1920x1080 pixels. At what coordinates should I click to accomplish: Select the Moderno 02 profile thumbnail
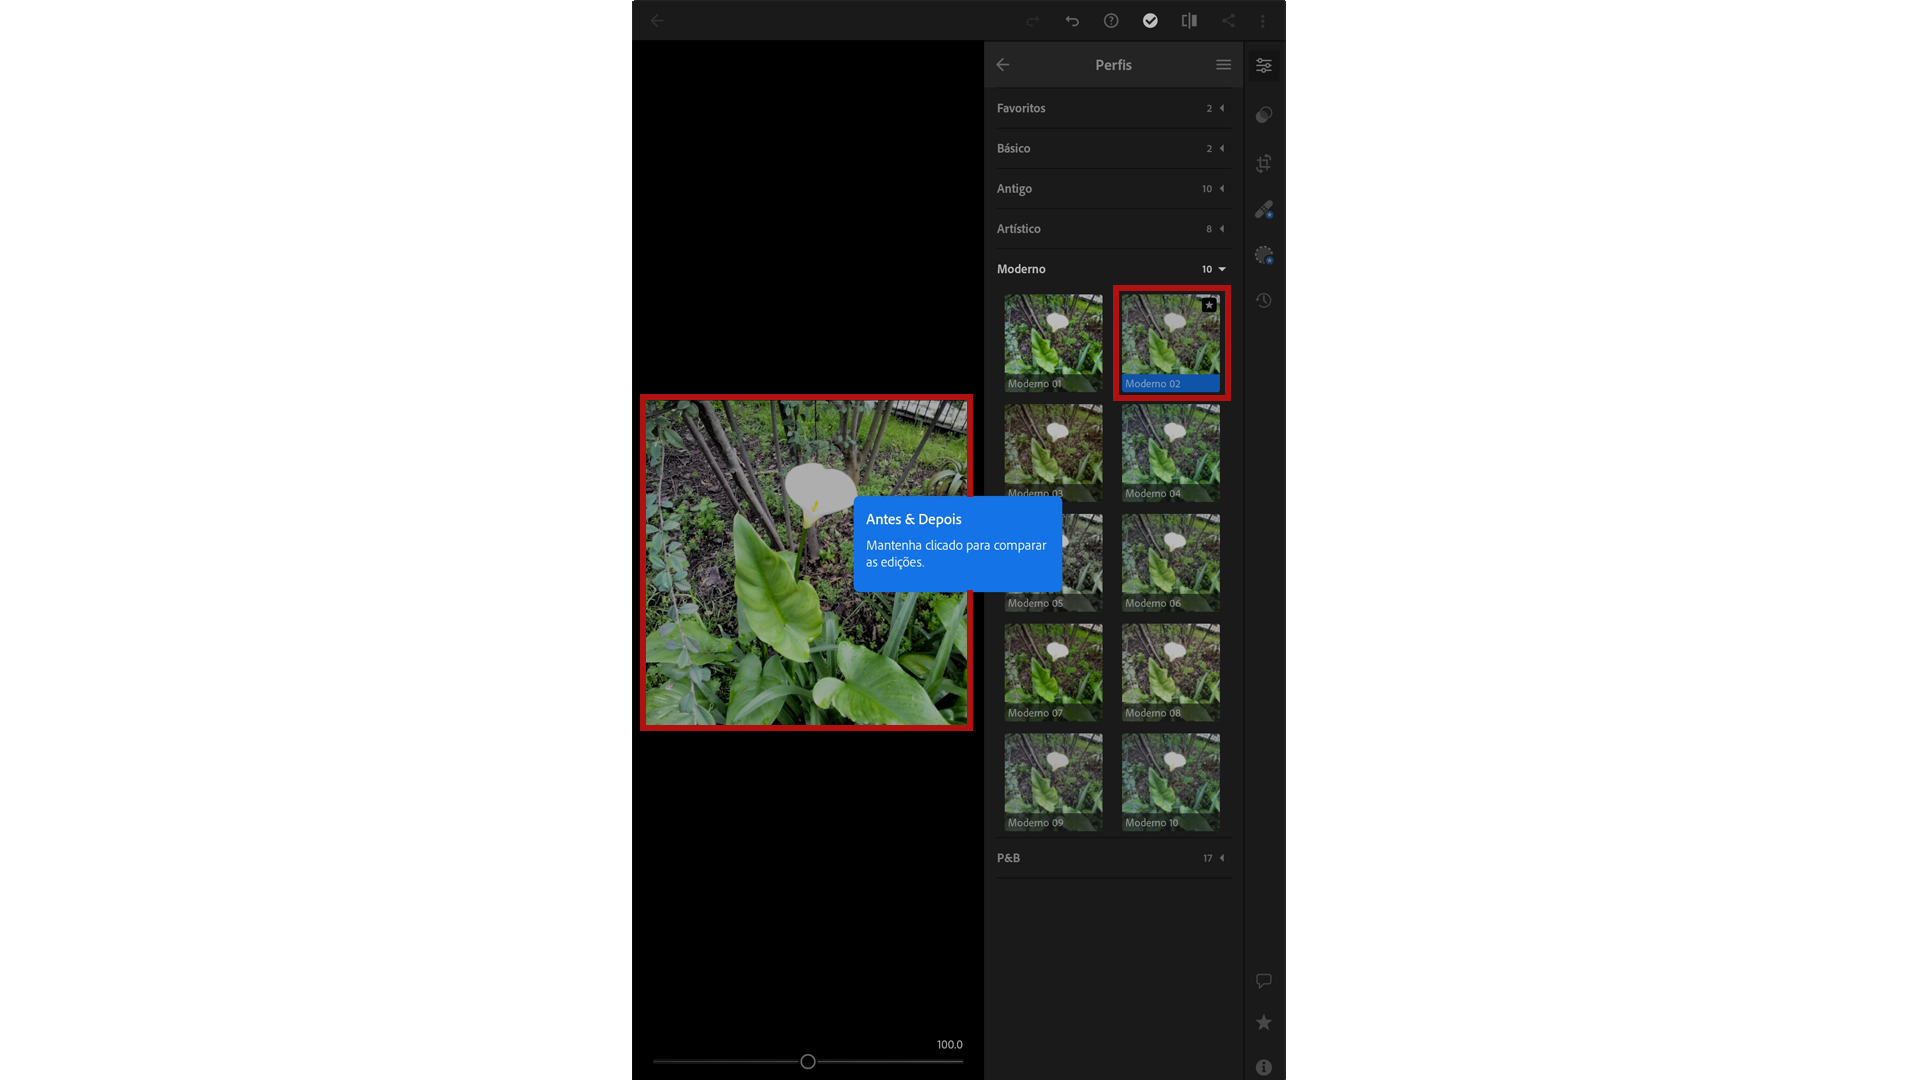coord(1171,342)
